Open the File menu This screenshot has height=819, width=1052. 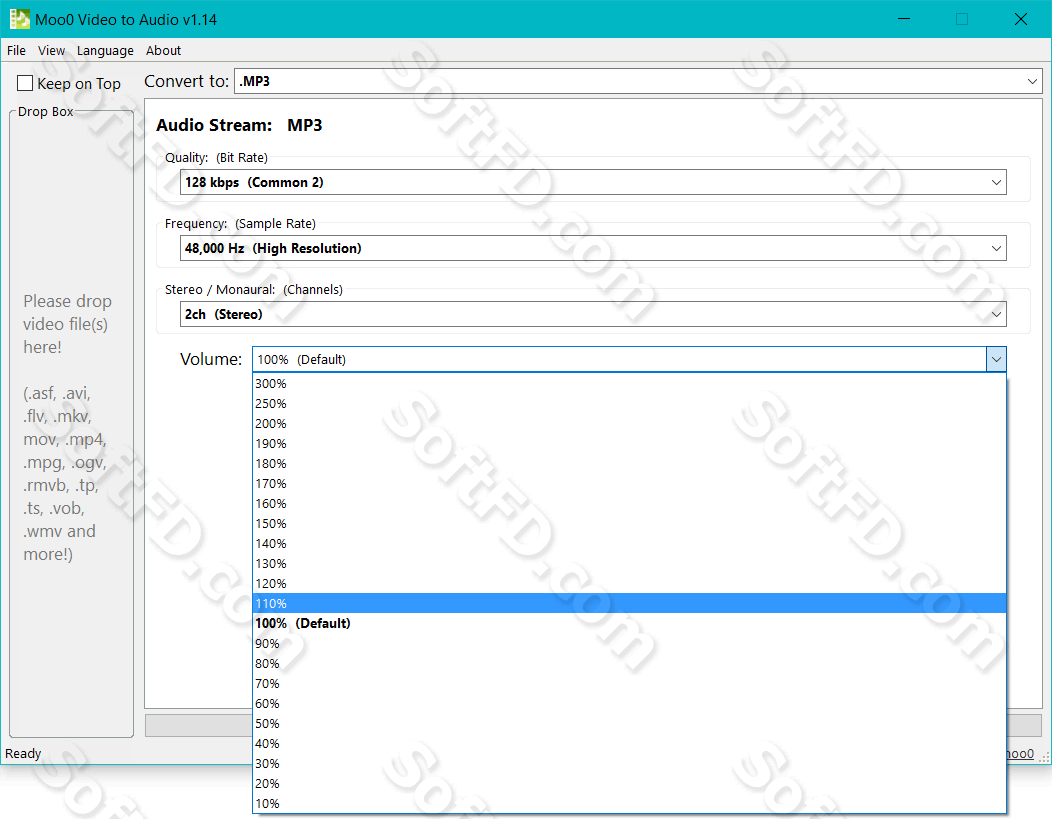pos(16,50)
